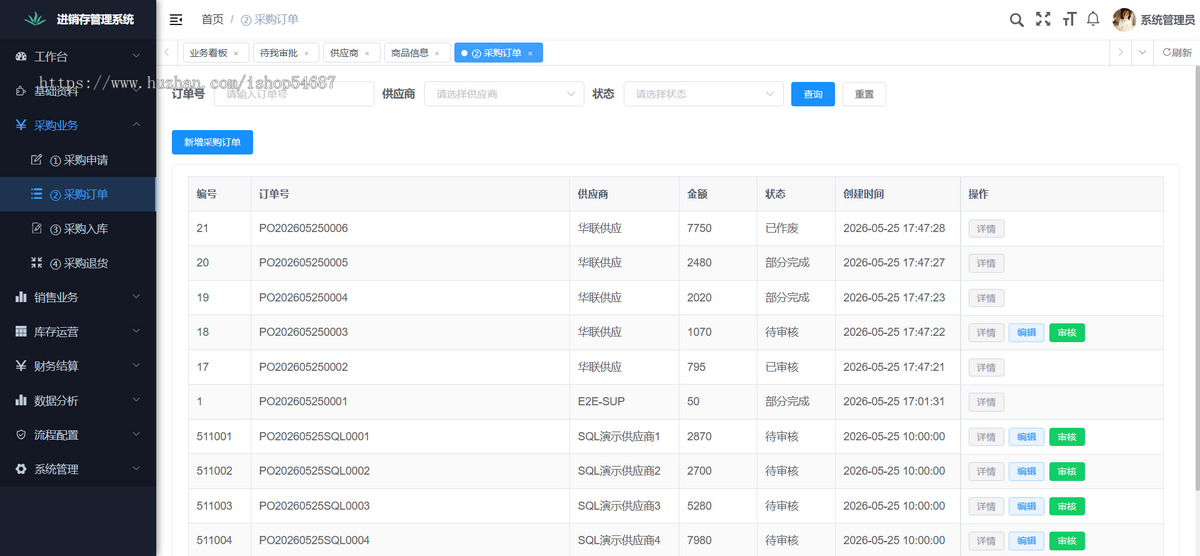The height and width of the screenshot is (556, 1200).
Task: Expand the 数据分析 menu
Action: (x=137, y=400)
